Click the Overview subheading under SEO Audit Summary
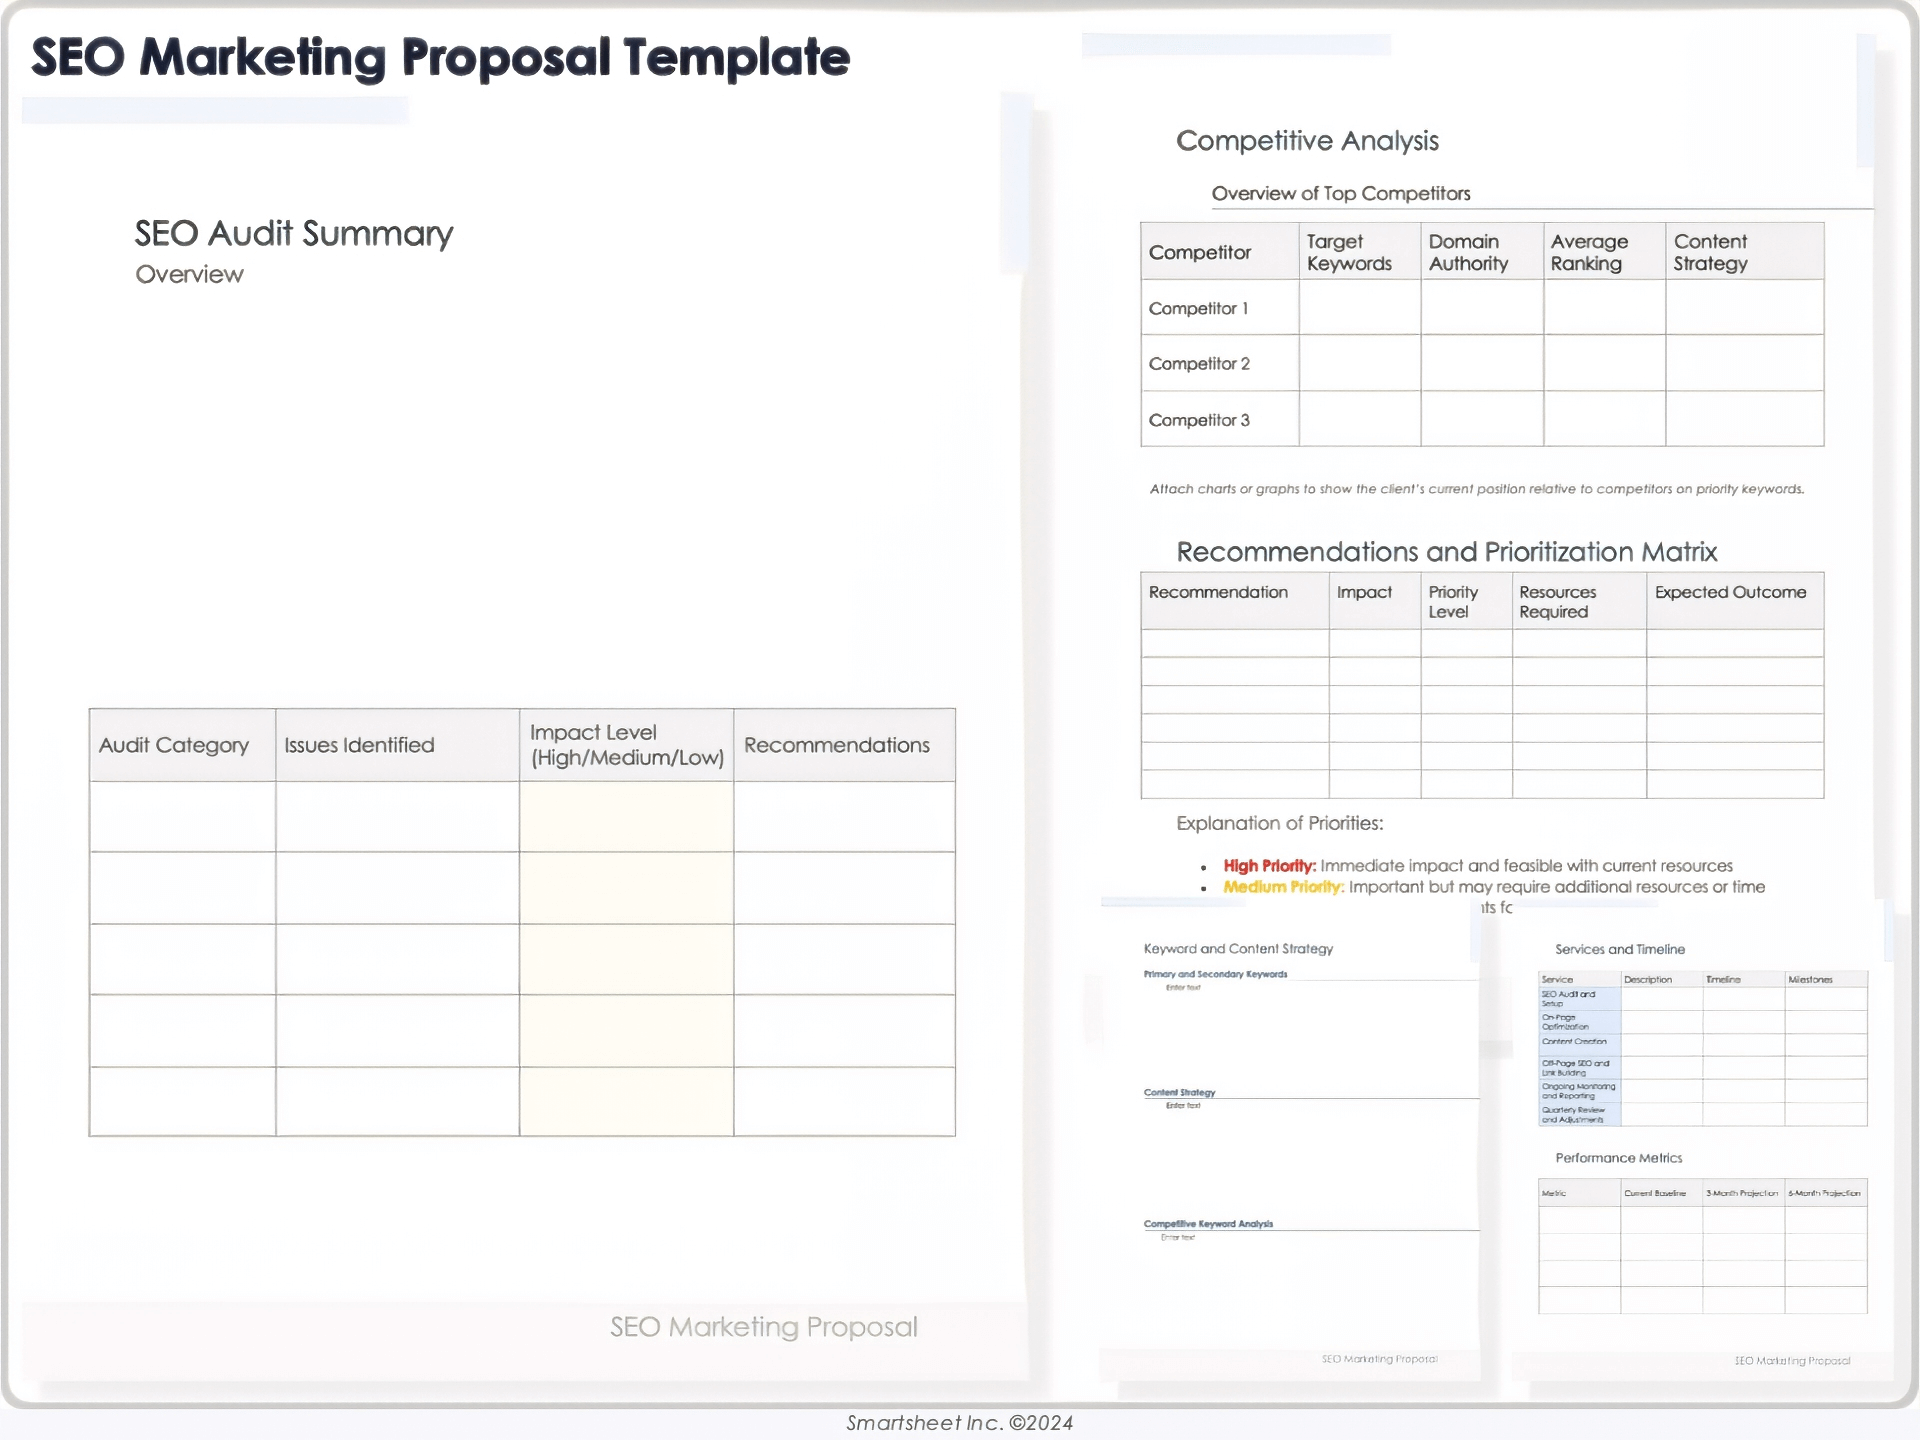1920x1440 pixels. (189, 274)
